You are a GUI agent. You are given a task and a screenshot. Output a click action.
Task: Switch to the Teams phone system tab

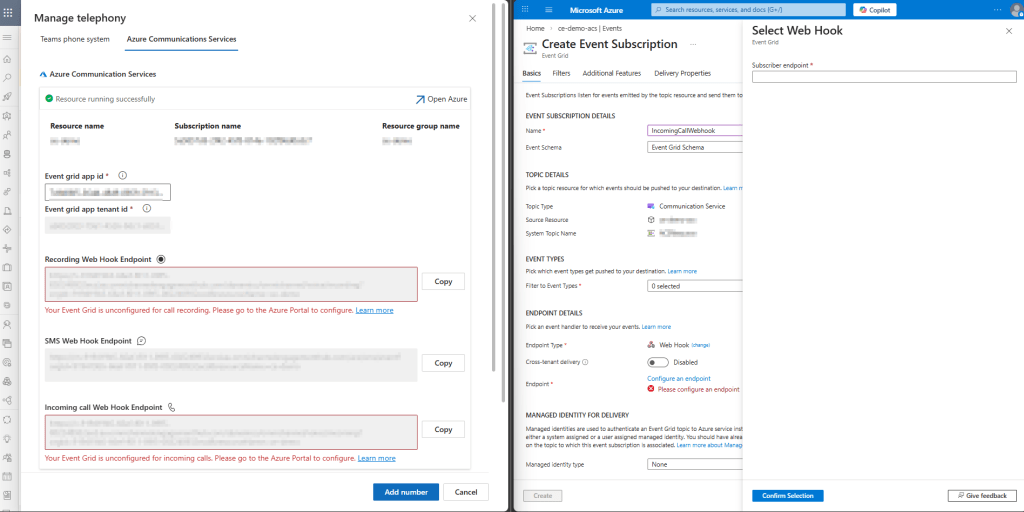pos(75,39)
